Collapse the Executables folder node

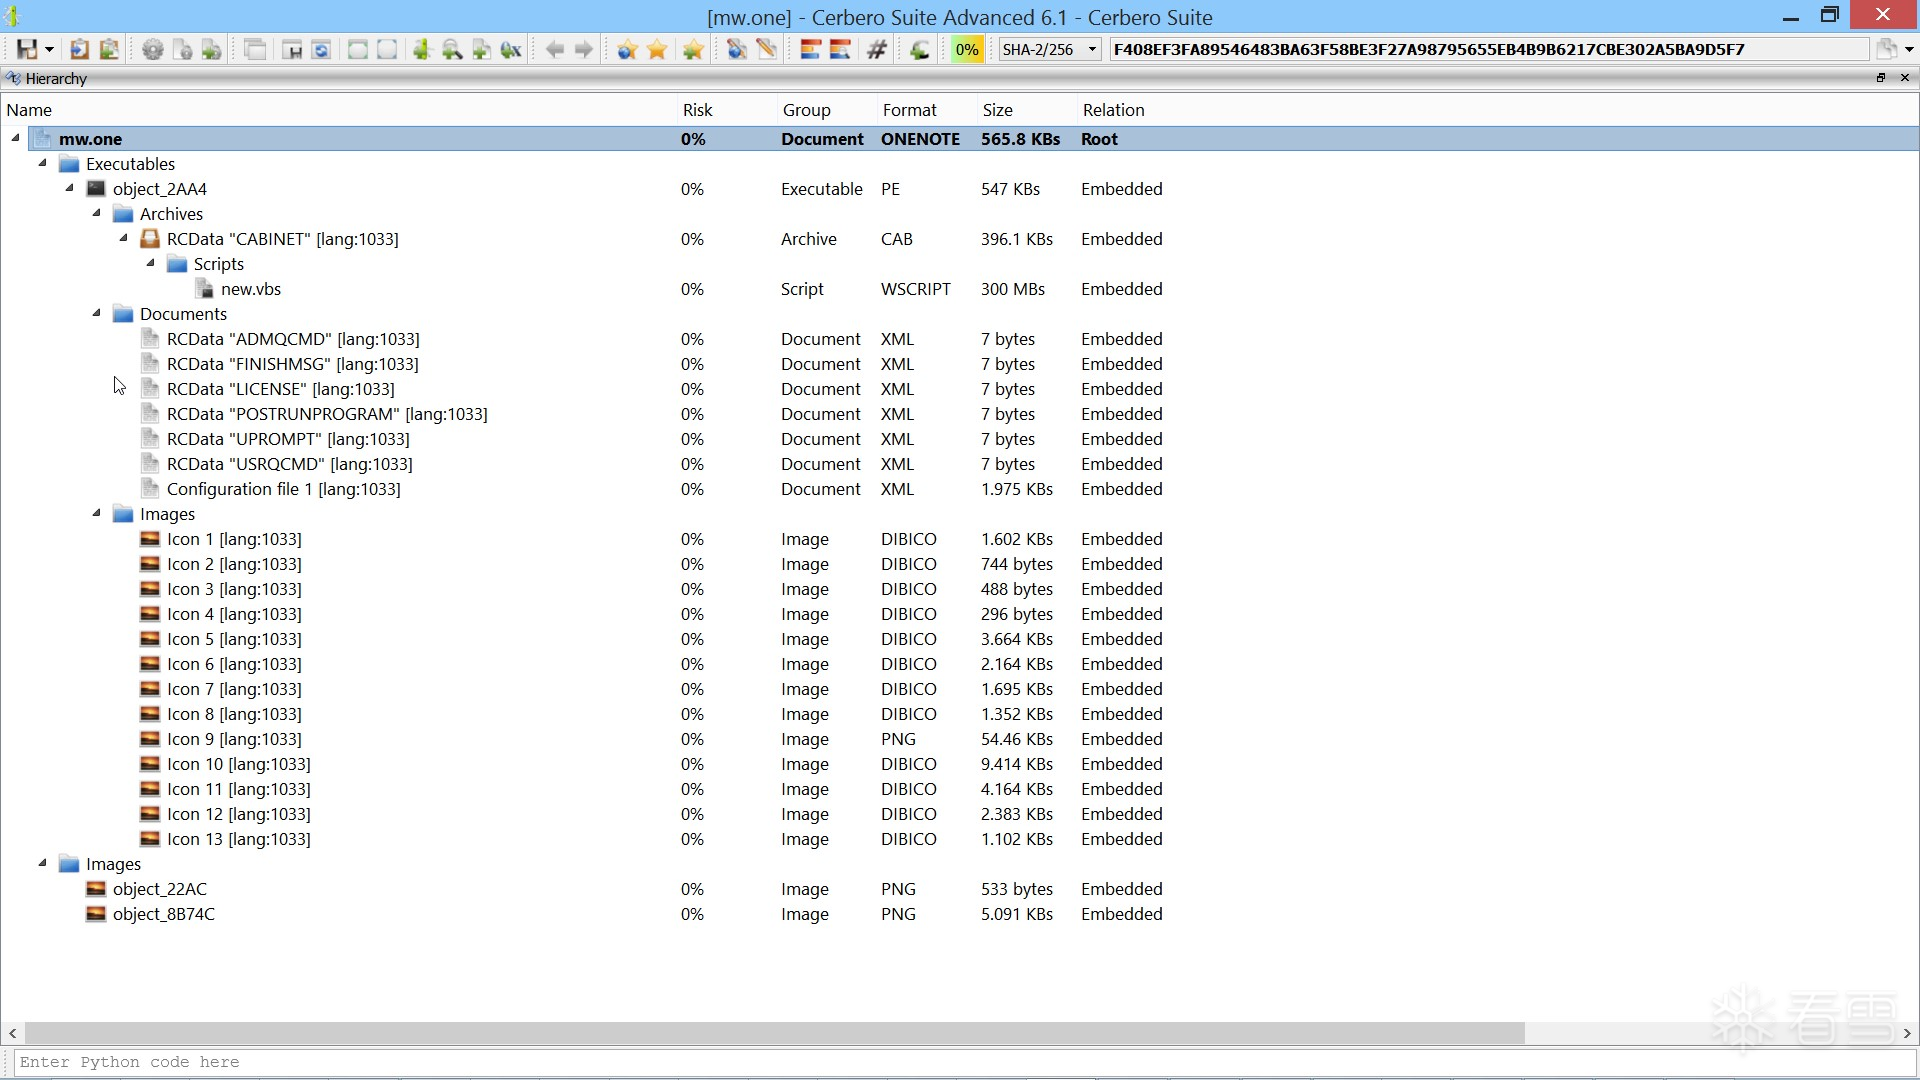click(42, 163)
